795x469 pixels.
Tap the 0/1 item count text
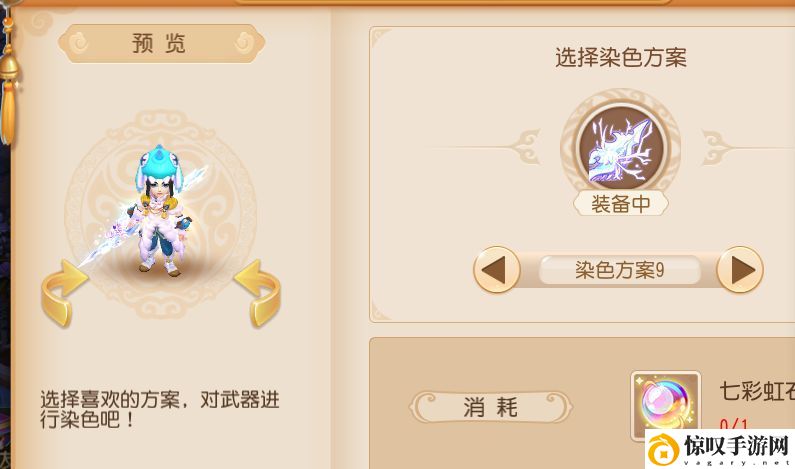point(734,424)
